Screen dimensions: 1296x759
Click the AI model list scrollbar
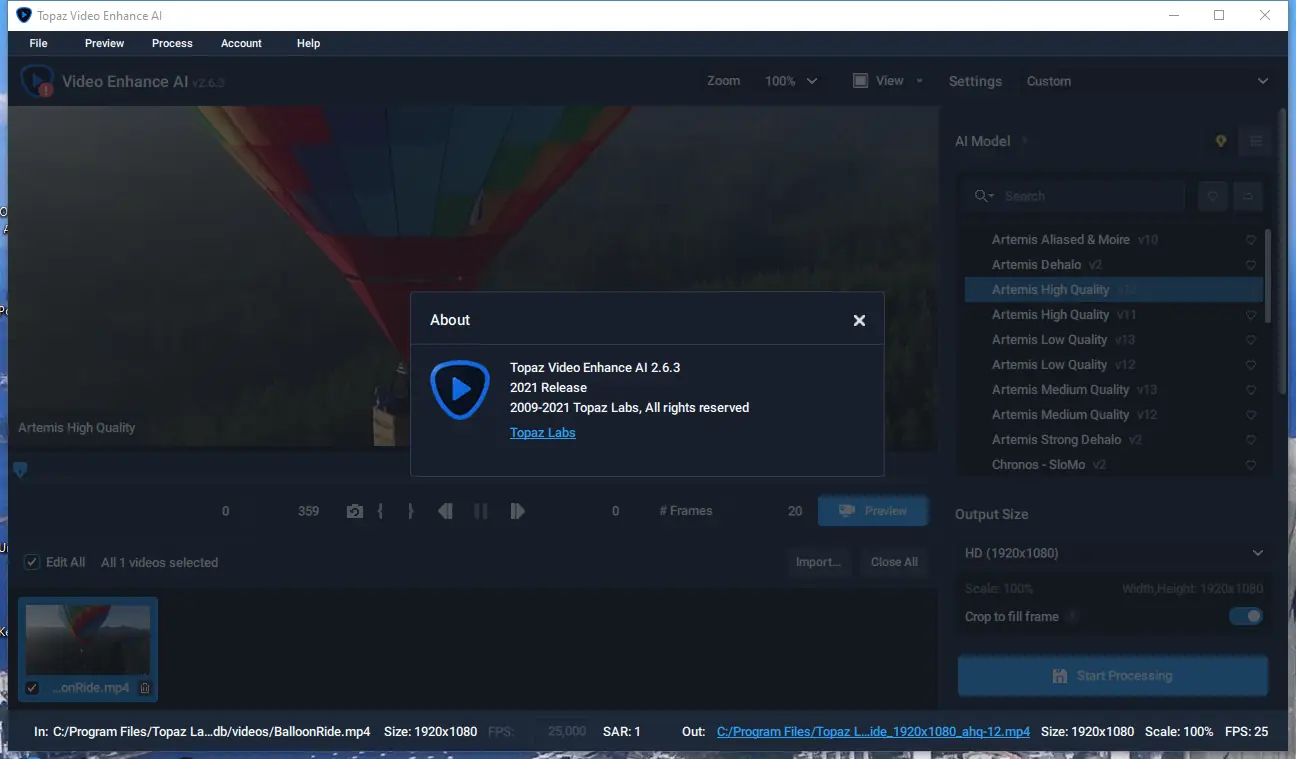tap(1268, 276)
